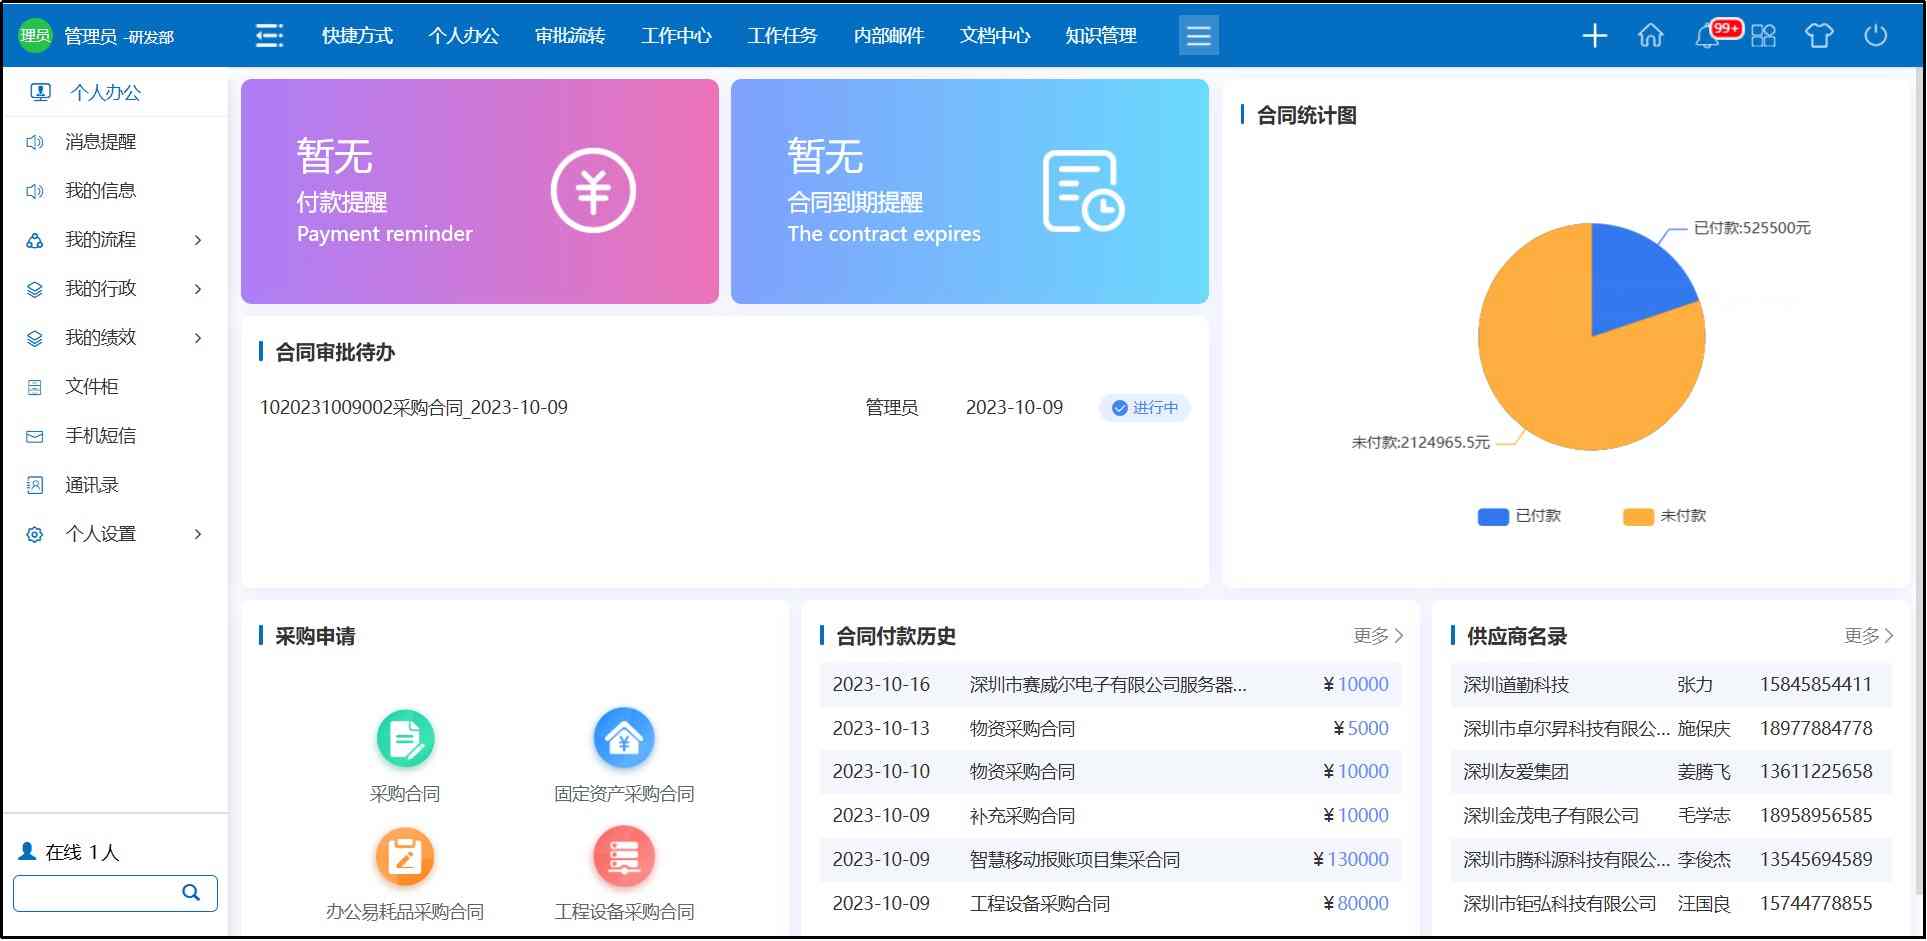Click 更多 in the 供应商名录 panel

click(x=1867, y=636)
